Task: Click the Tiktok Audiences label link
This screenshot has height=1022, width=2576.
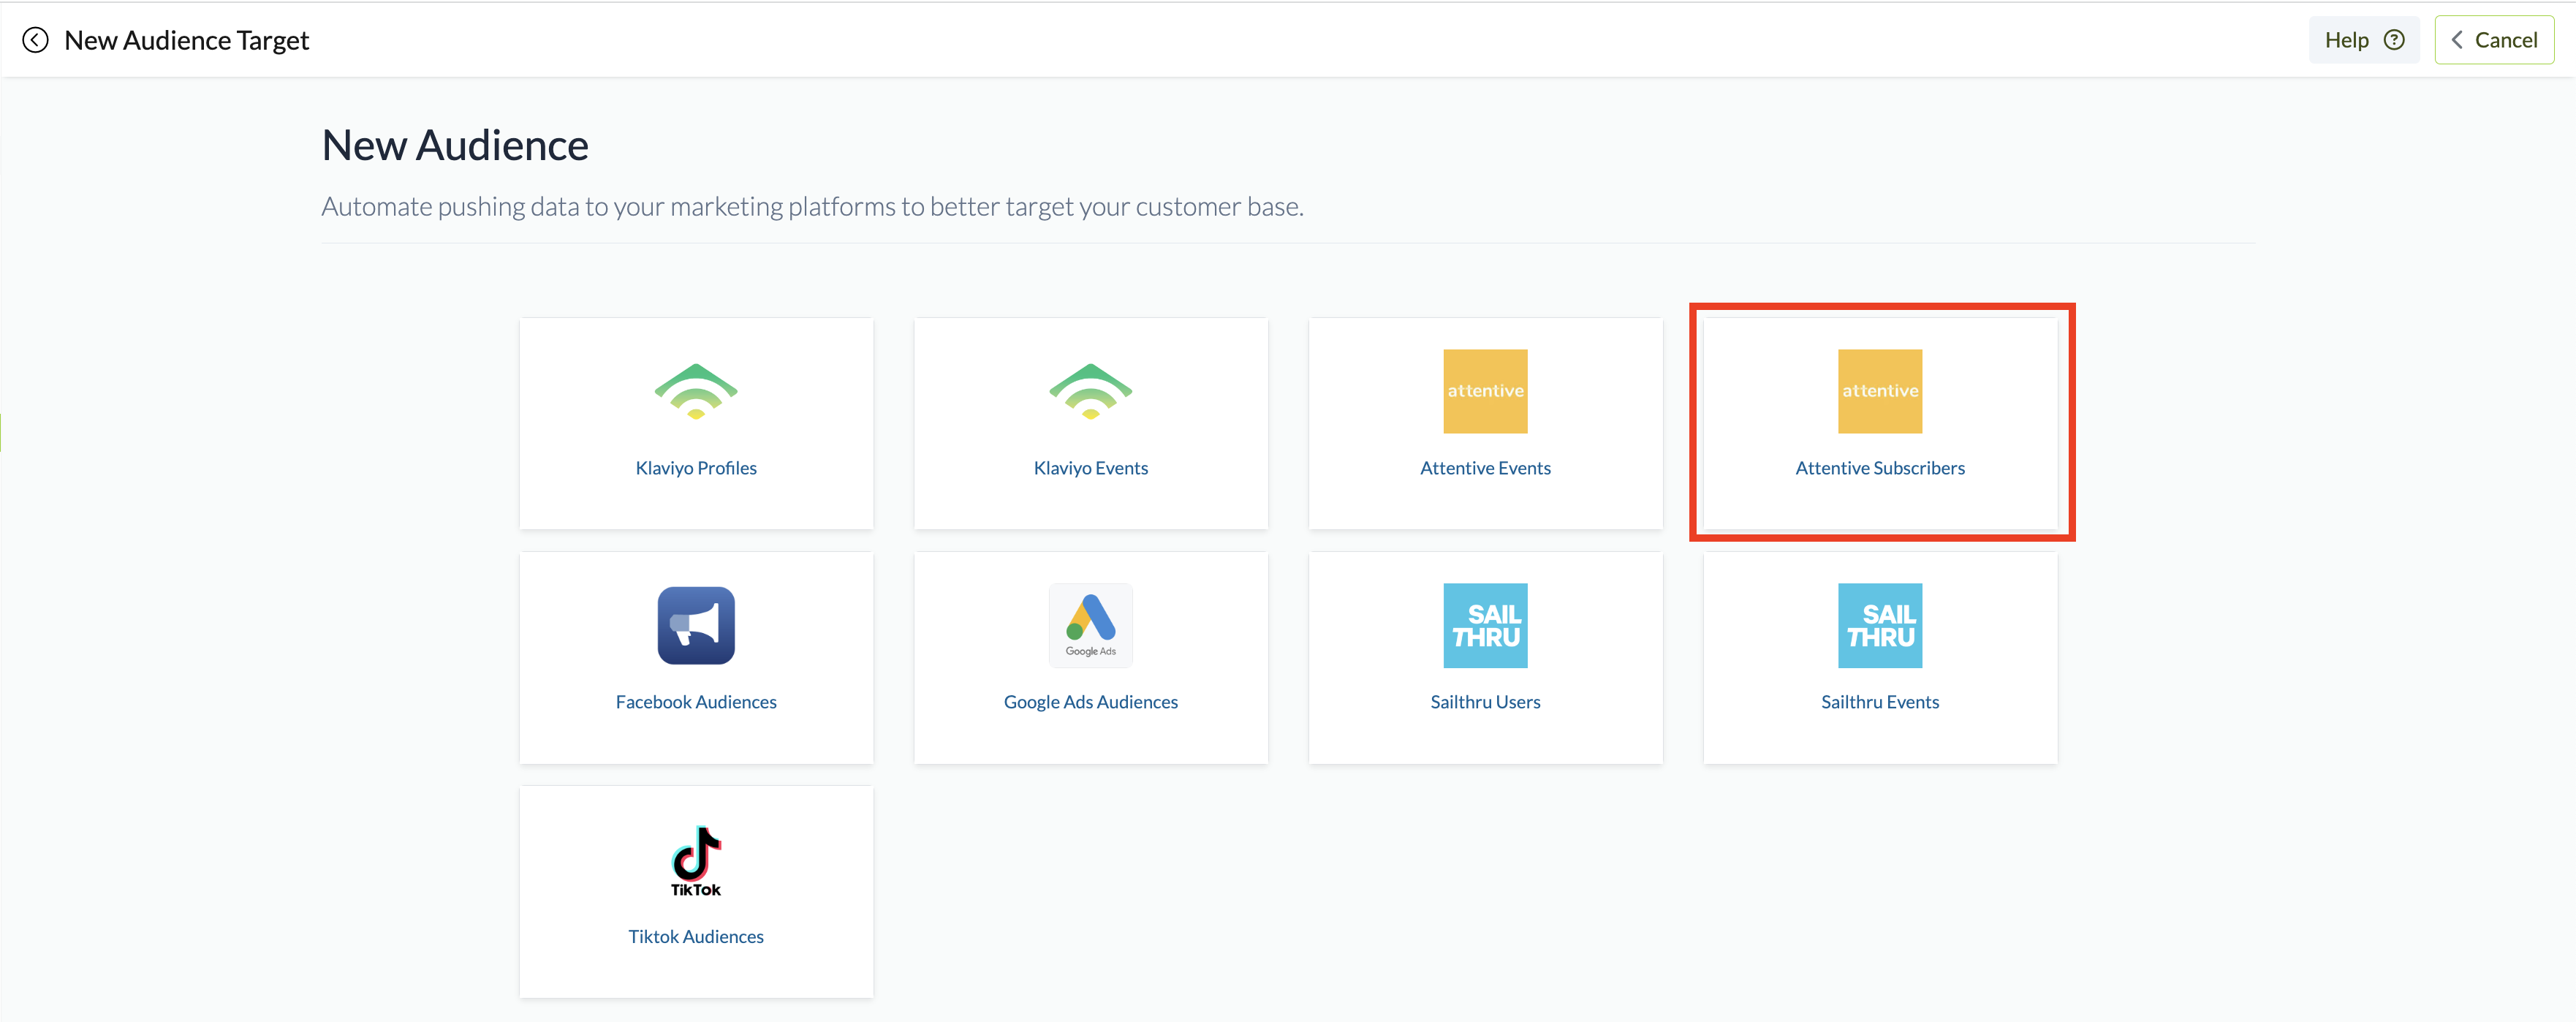Action: pos(696,936)
